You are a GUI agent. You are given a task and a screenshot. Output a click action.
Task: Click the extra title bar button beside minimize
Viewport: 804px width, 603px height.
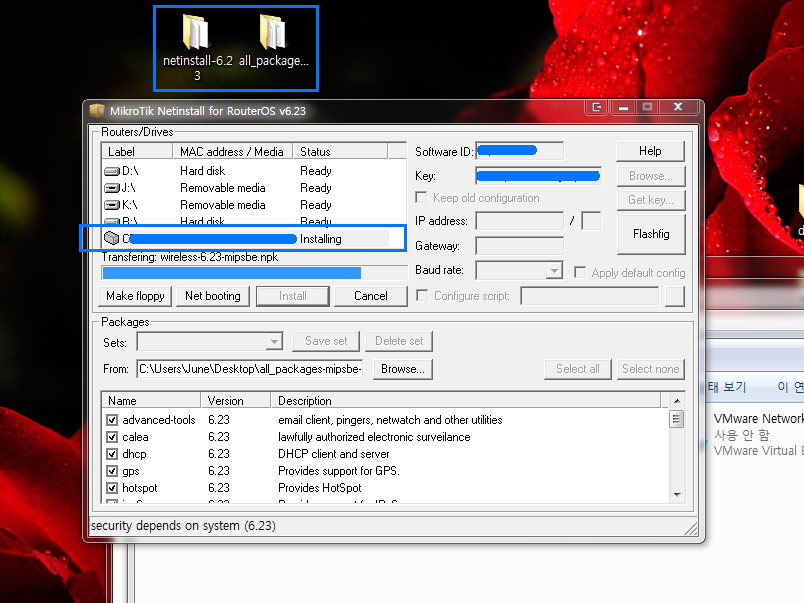click(x=596, y=107)
